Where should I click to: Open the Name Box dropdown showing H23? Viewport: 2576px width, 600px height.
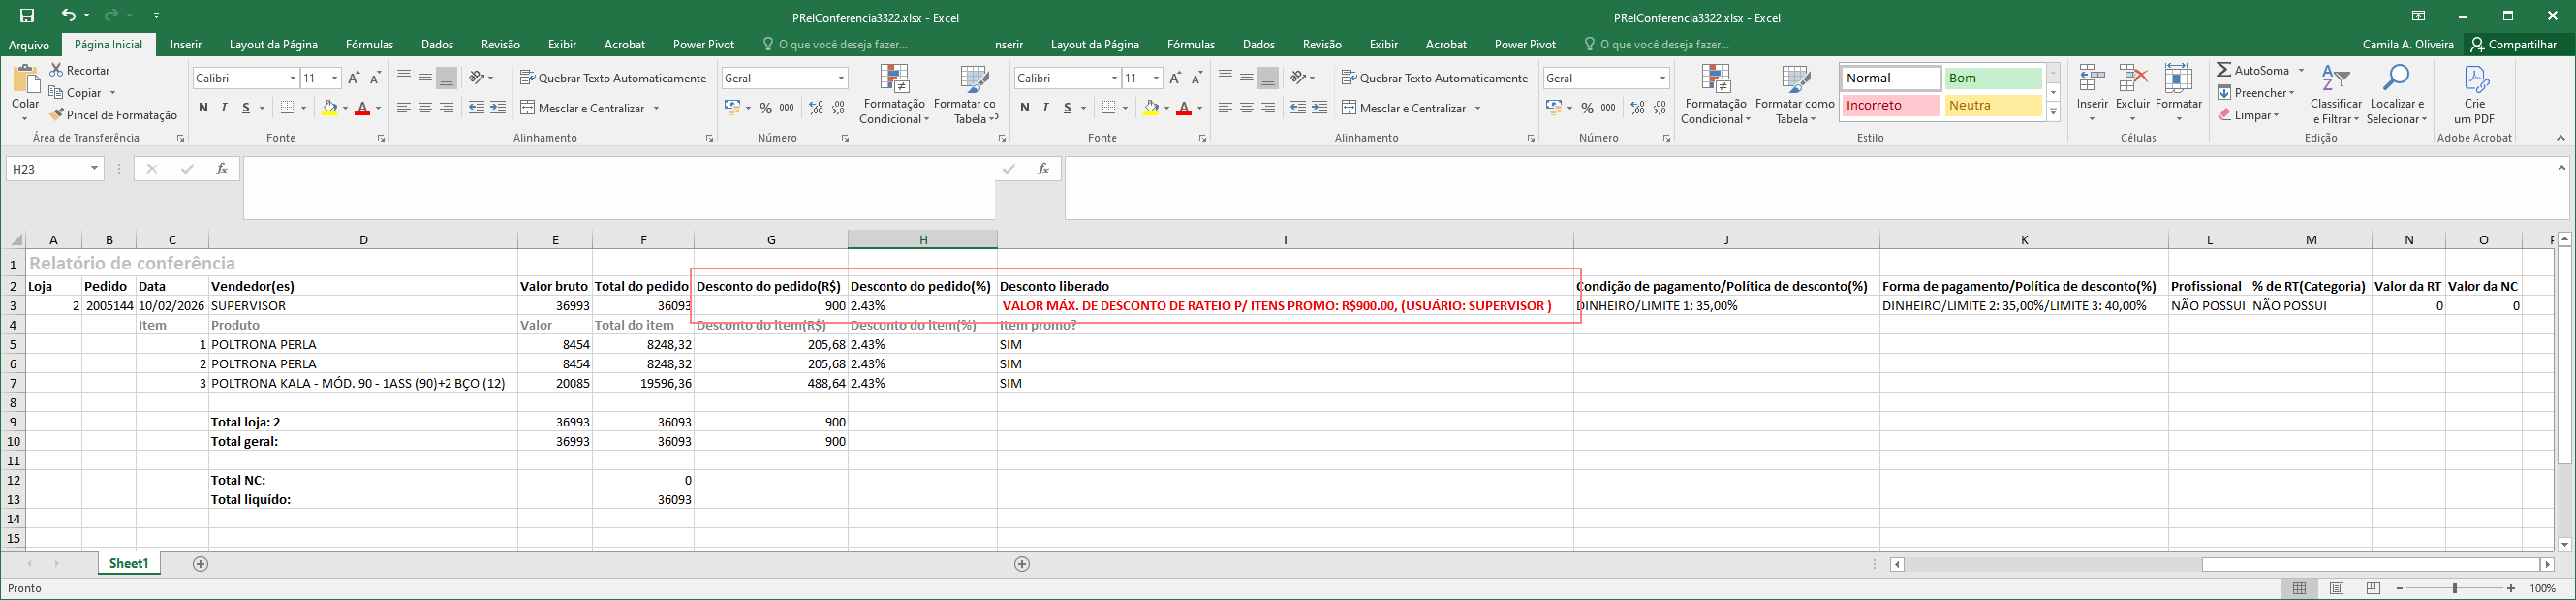point(95,169)
